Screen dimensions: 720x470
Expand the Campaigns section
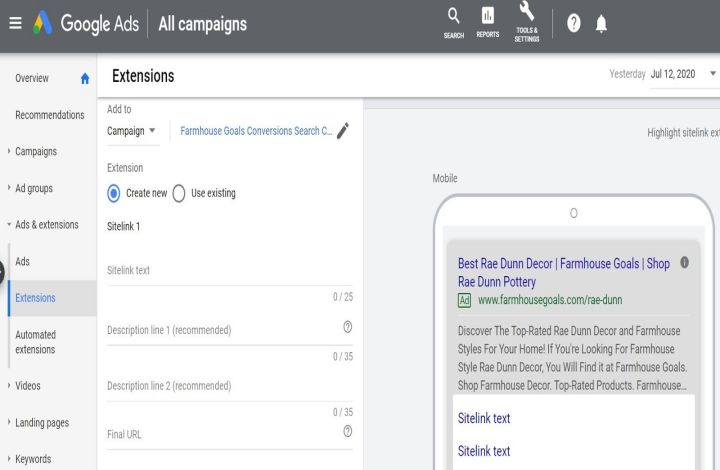tap(9, 151)
